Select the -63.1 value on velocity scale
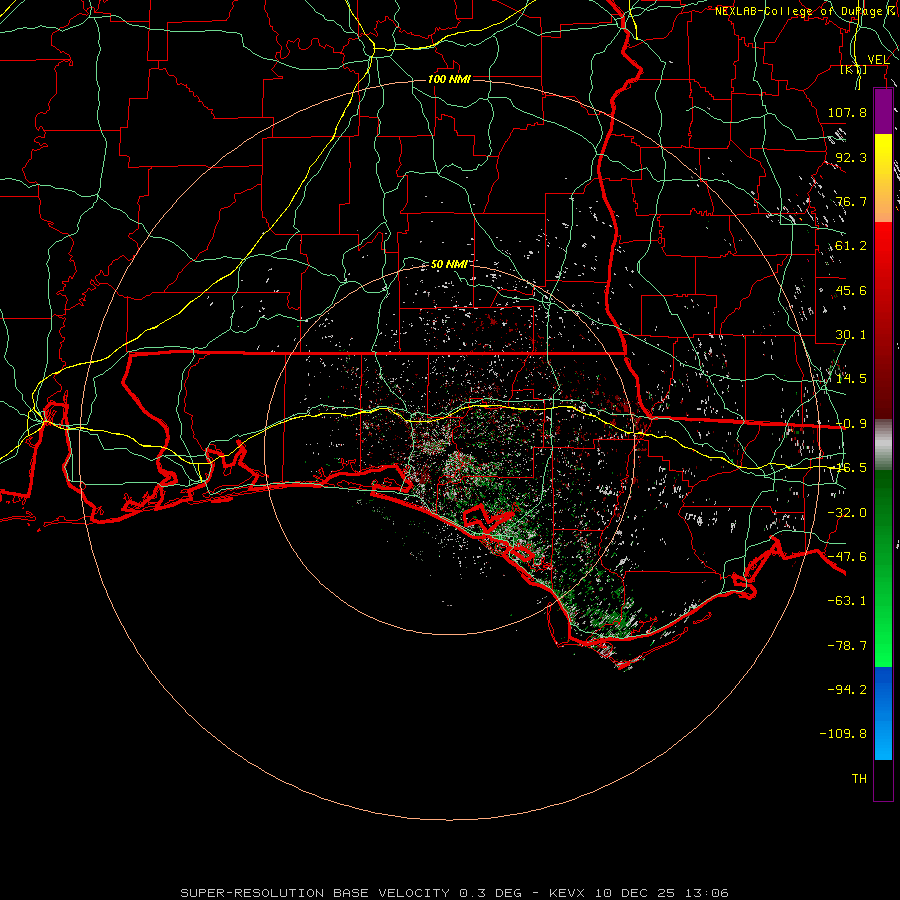 click(847, 601)
